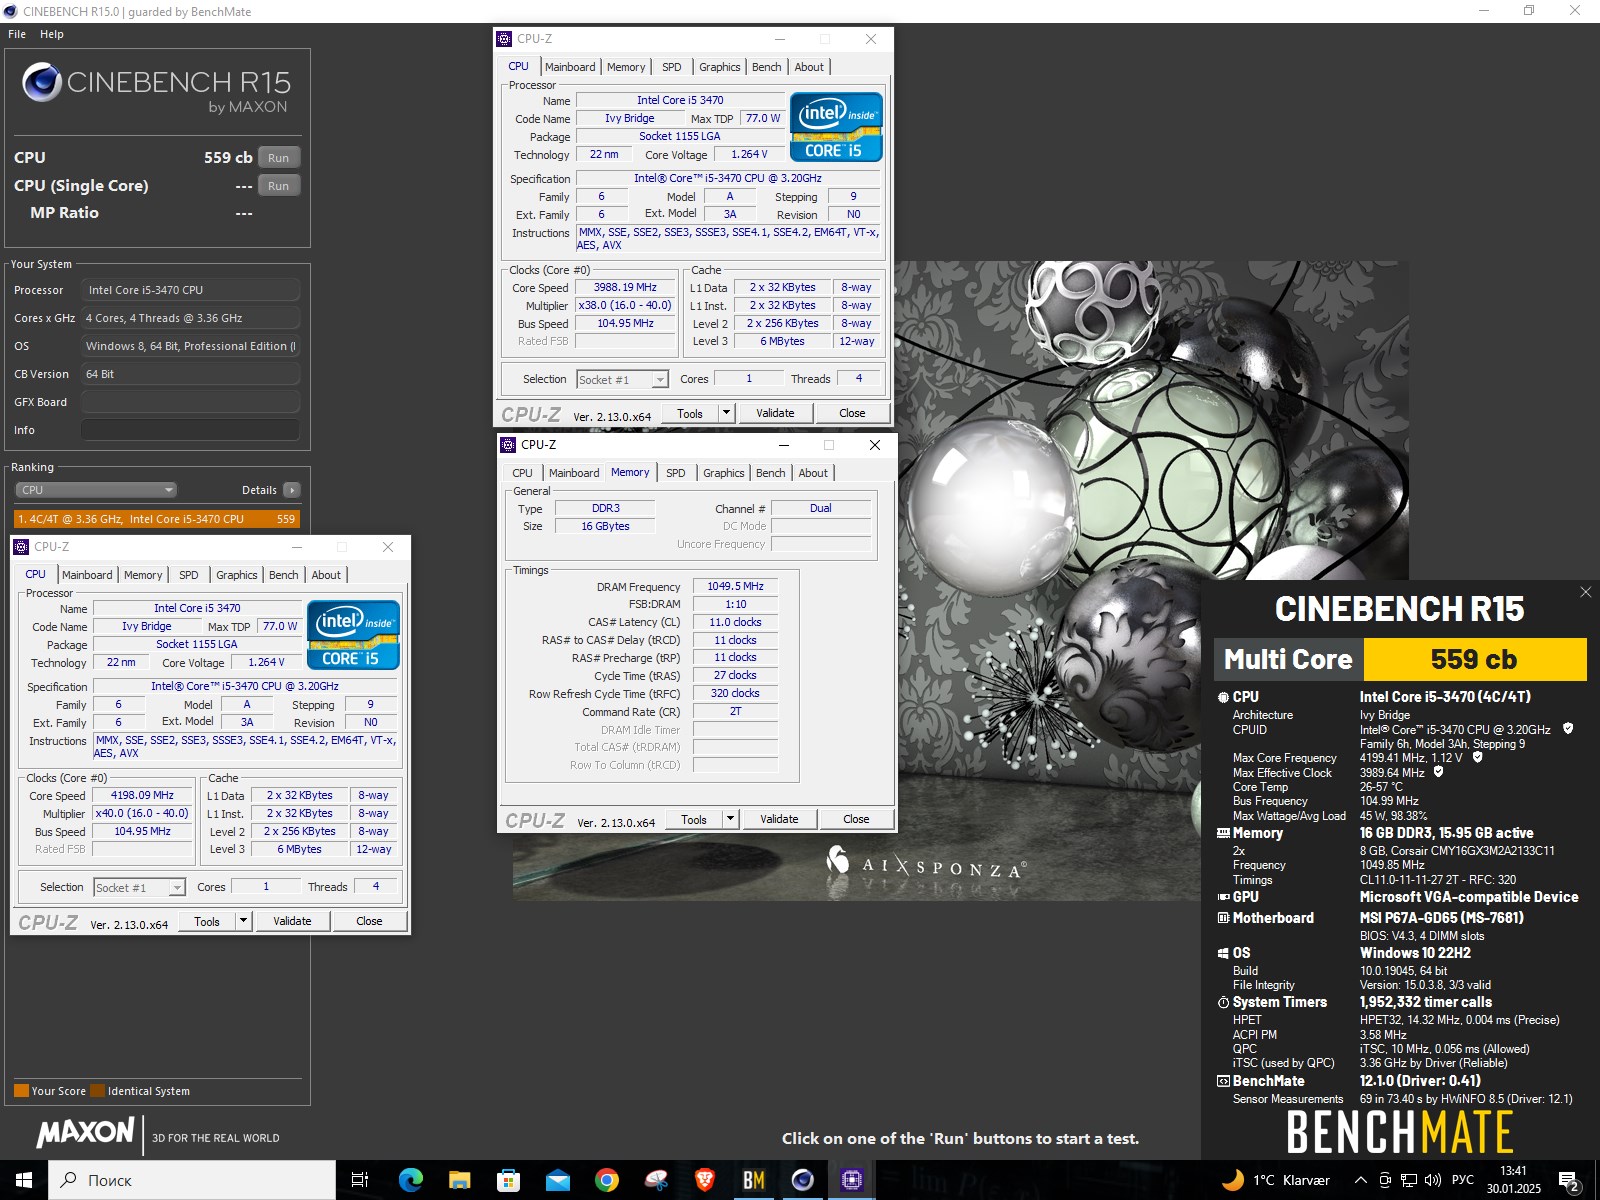This screenshot has height=1200, width=1600.
Task: Expand Tools dropdown arrow in top CPU-Z window
Action: [727, 413]
